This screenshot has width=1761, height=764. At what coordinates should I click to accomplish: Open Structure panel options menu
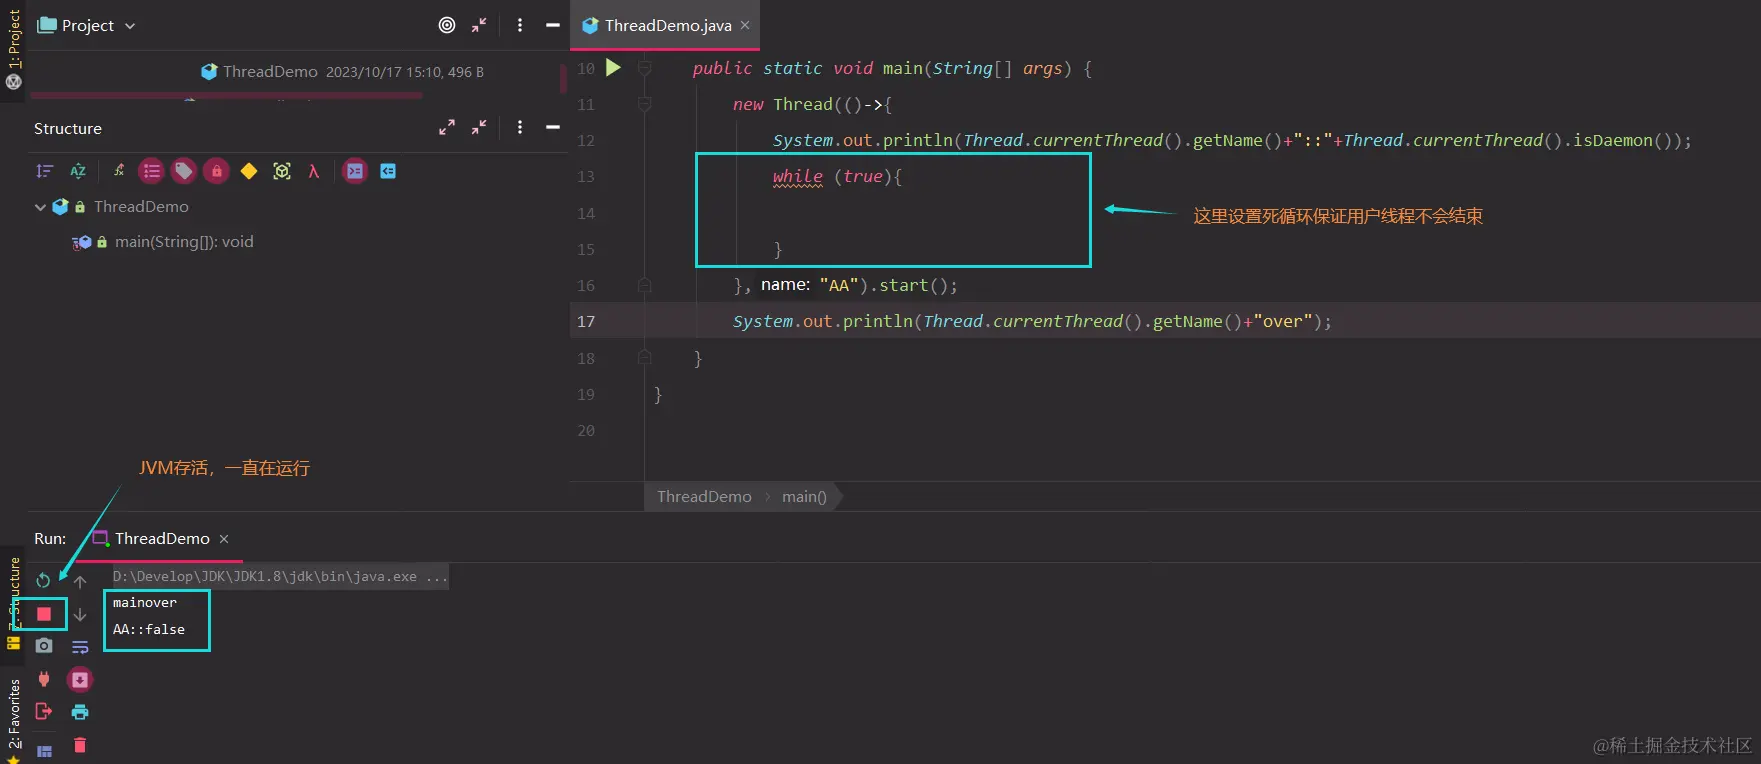tap(520, 127)
